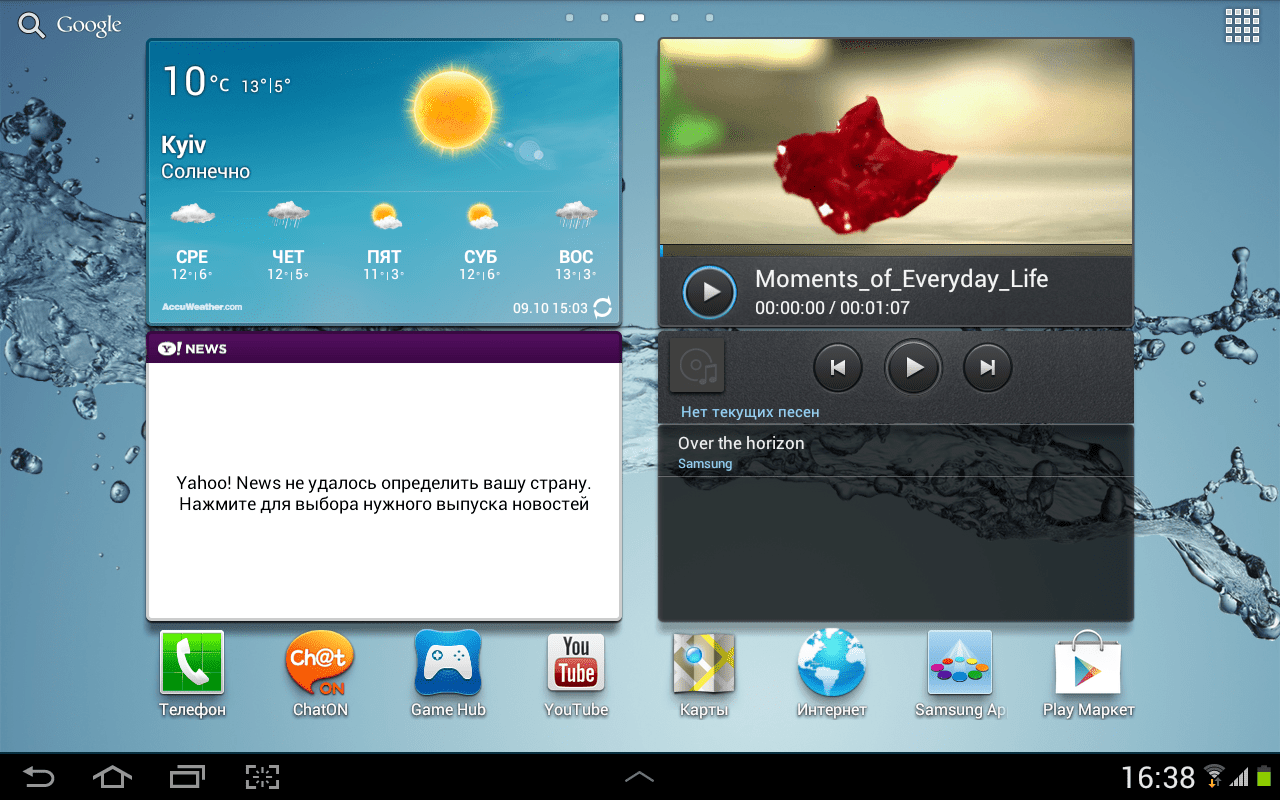Screen dimensions: 1280x800
Task: Tap the Солнечно weather condition text
Action: (x=205, y=172)
